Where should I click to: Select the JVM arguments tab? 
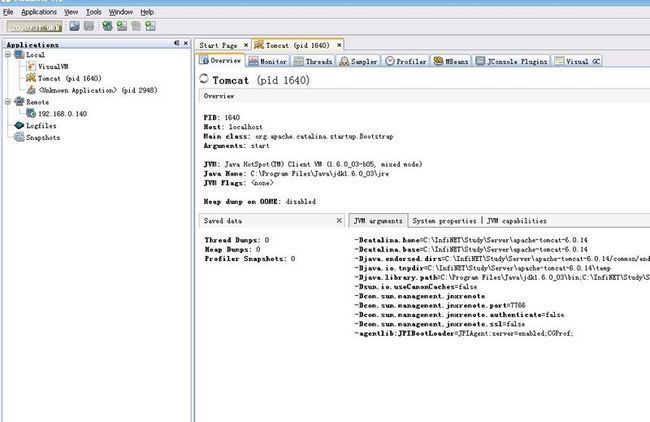tap(378, 221)
